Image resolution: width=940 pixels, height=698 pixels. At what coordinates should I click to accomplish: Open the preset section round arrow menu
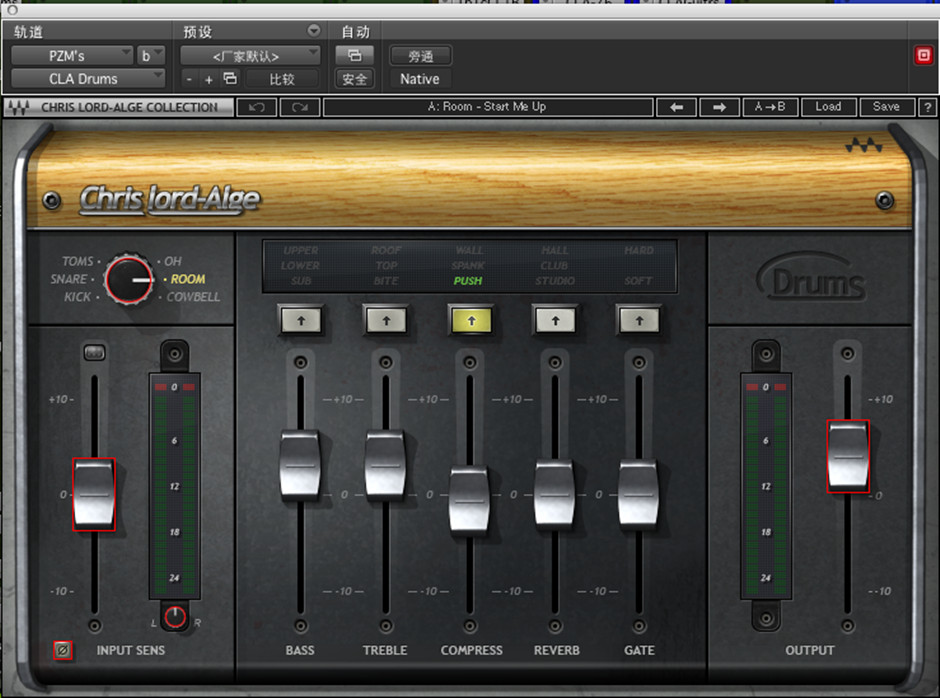point(314,30)
